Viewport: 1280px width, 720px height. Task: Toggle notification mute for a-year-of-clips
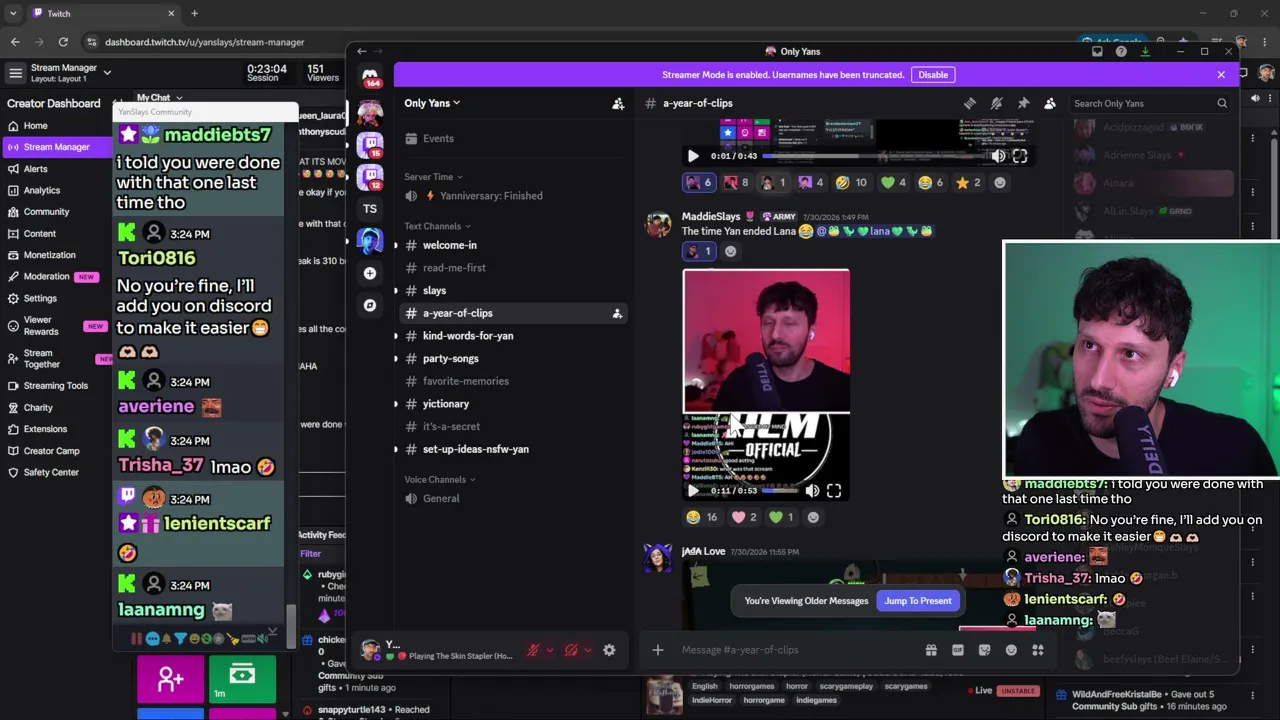[997, 103]
